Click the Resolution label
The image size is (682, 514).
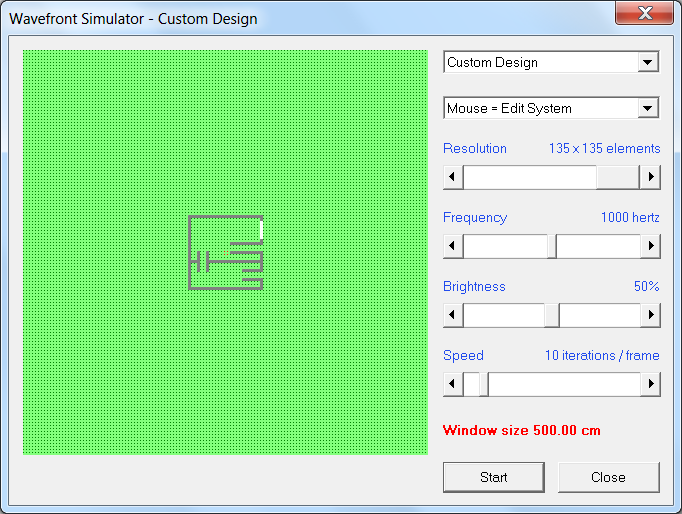click(x=475, y=148)
